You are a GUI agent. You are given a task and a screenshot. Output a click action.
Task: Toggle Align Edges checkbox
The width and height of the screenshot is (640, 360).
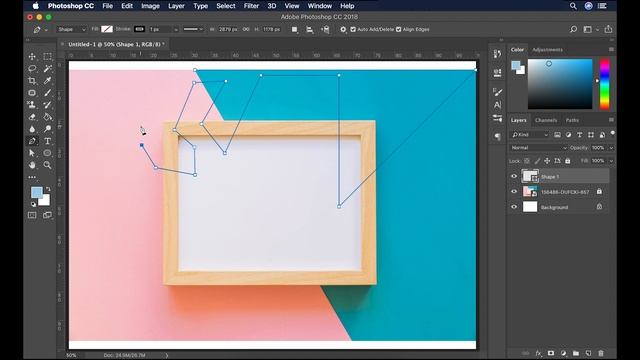(x=398, y=29)
